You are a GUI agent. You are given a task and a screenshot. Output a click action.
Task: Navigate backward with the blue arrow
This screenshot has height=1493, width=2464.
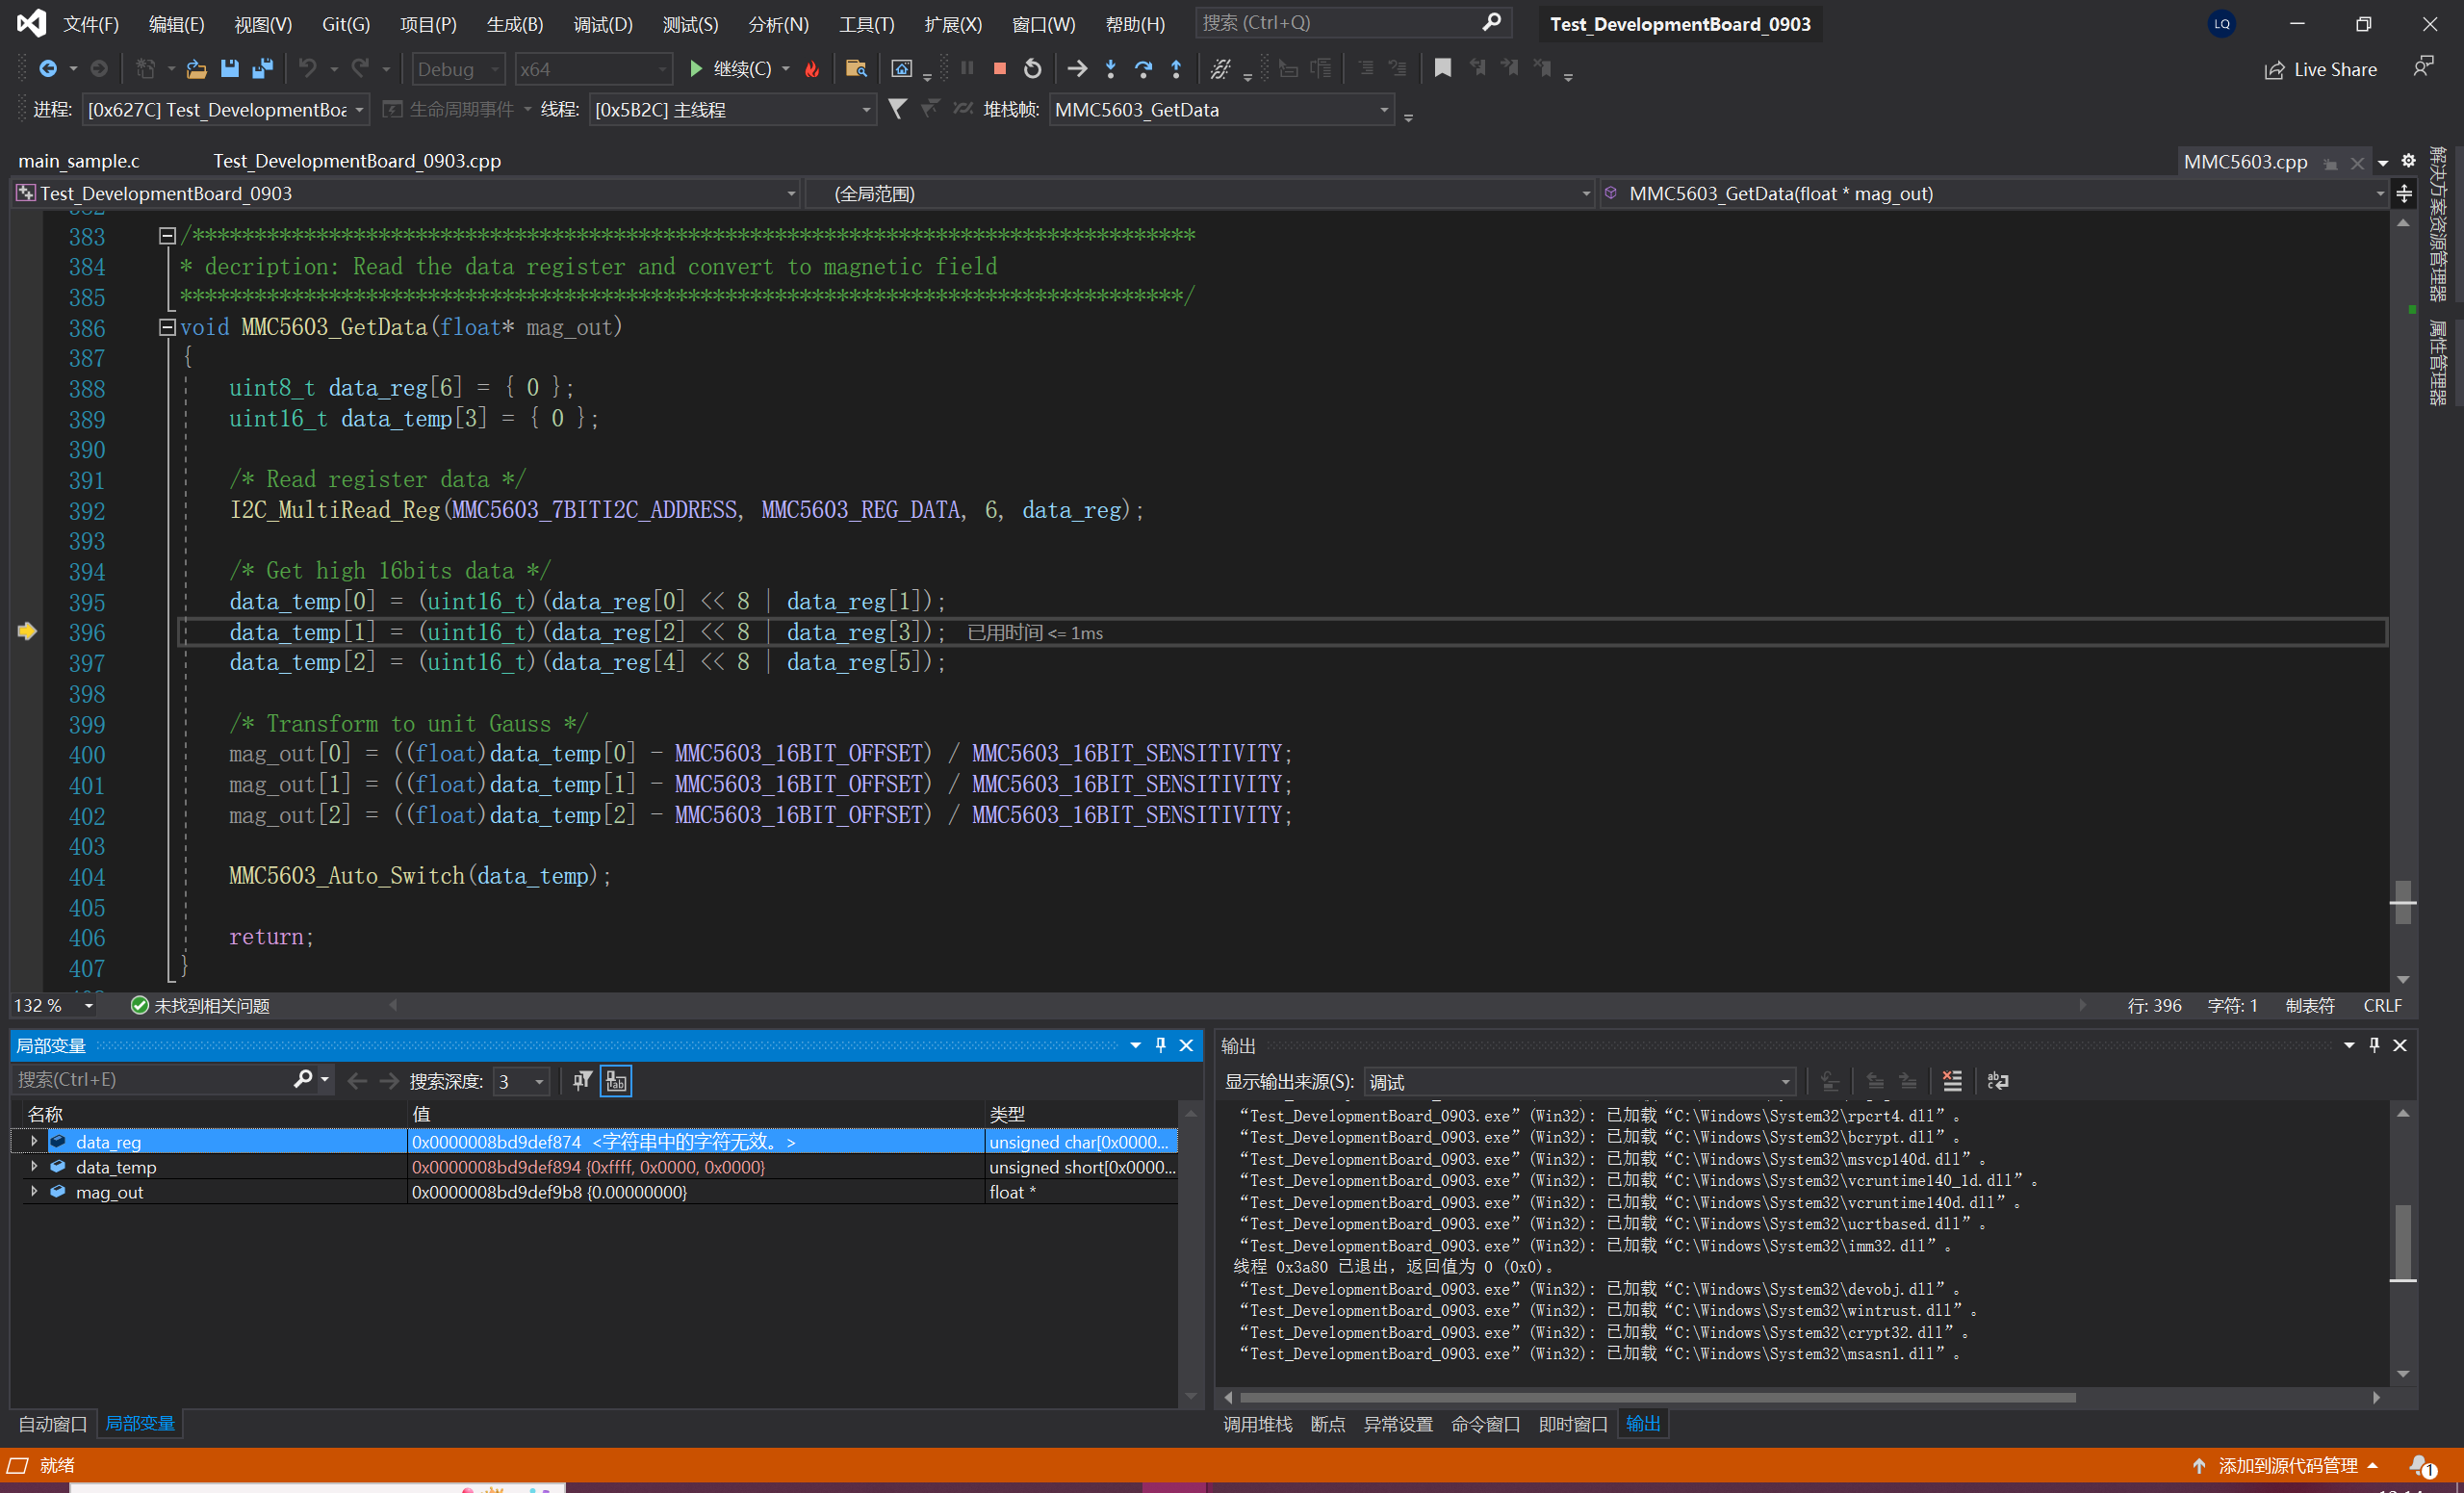pyautogui.click(x=47, y=69)
